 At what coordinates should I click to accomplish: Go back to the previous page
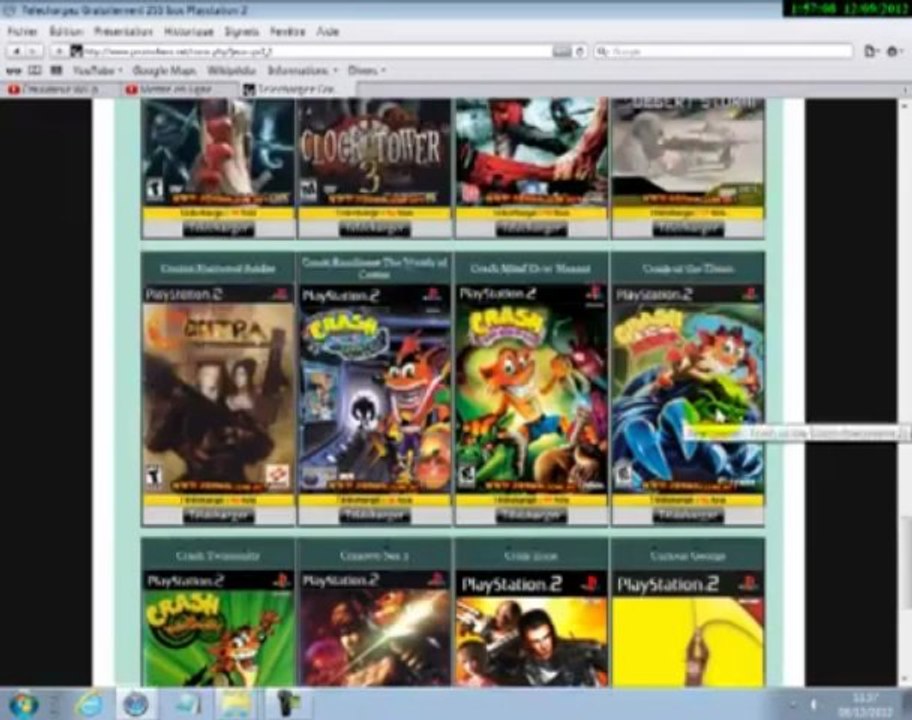coord(16,52)
